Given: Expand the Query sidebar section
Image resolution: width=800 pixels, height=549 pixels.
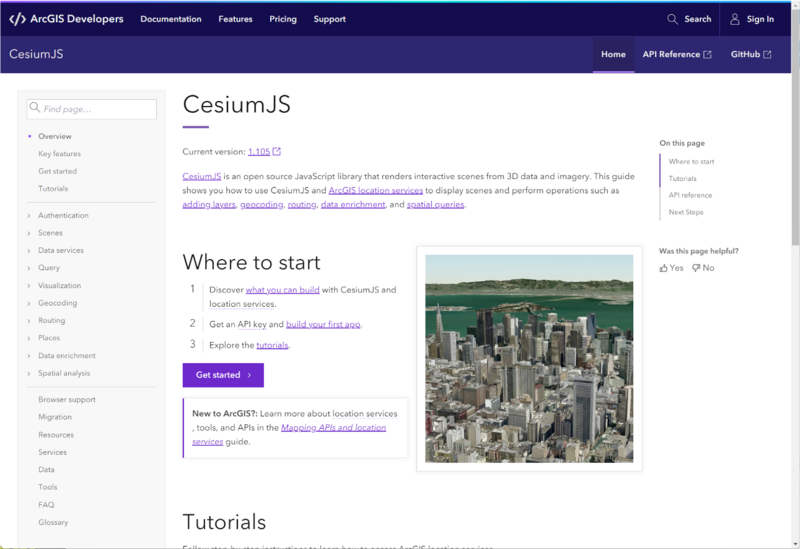Looking at the screenshot, I should pos(29,268).
